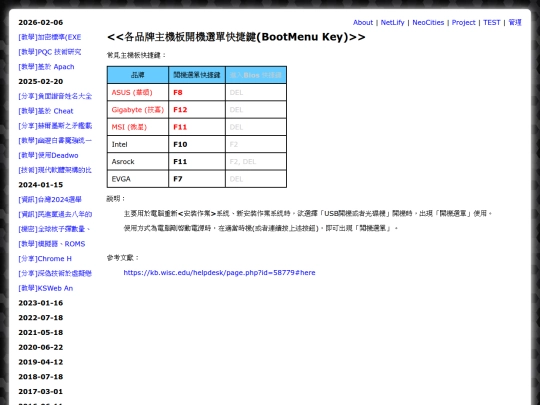
Task: Click the 'F2, DEL' cell in Asrock row
Action: 256,162
